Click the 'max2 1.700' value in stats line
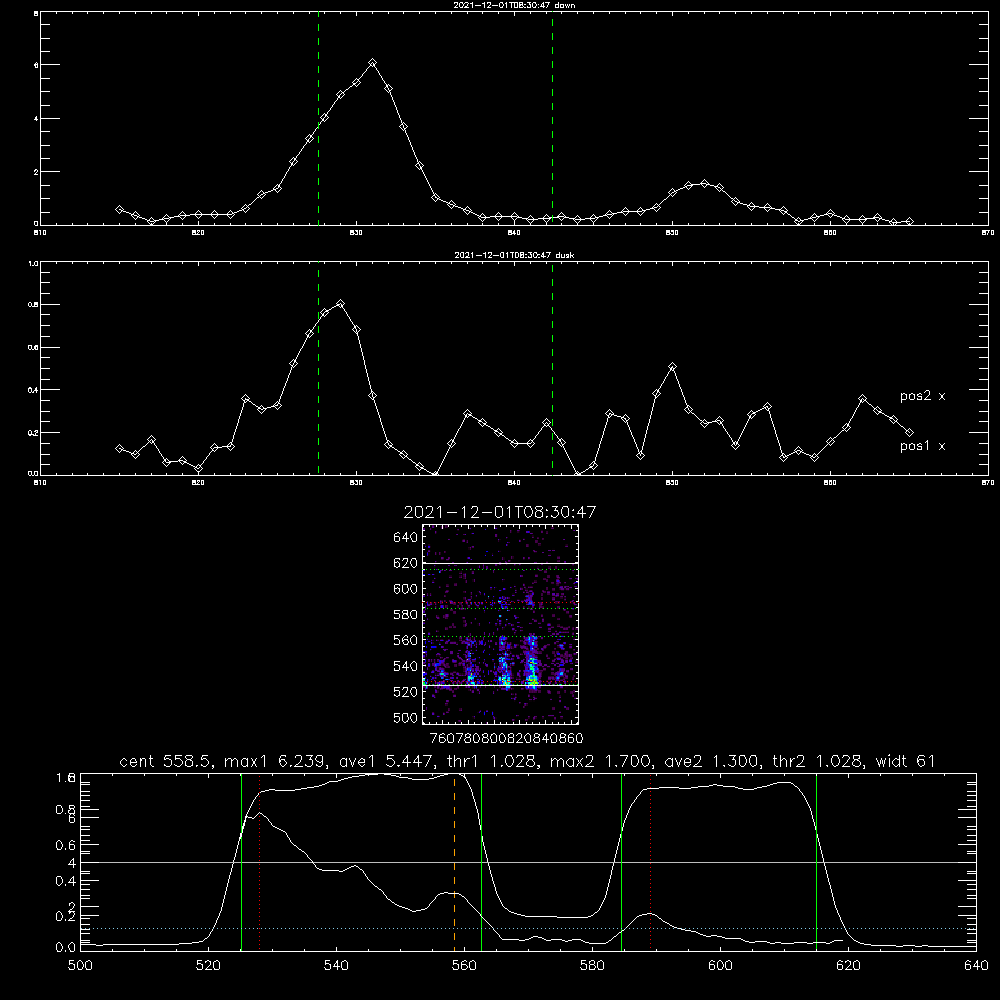The width and height of the screenshot is (1000, 1000). point(600,761)
